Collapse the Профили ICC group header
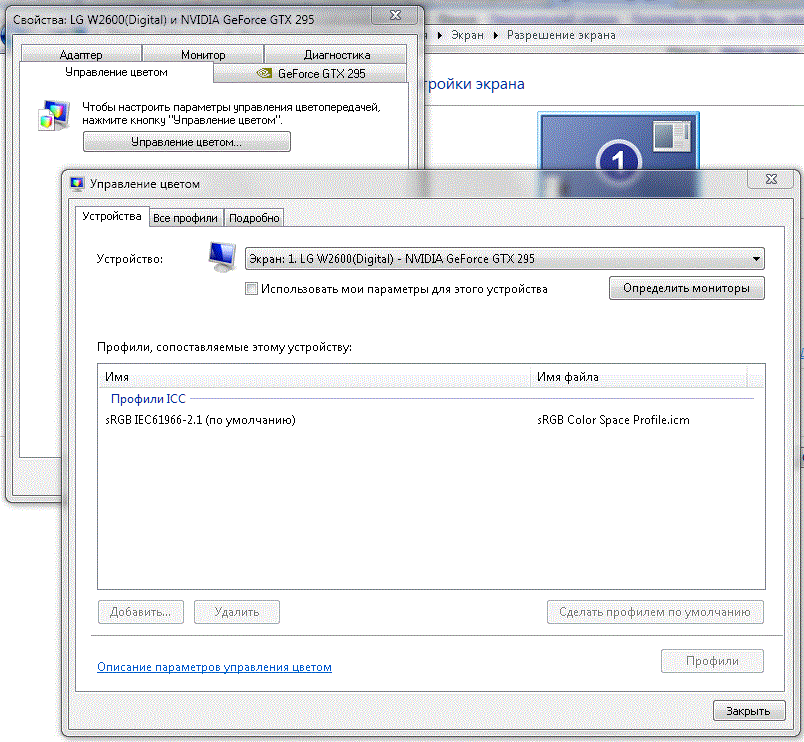 [148, 398]
